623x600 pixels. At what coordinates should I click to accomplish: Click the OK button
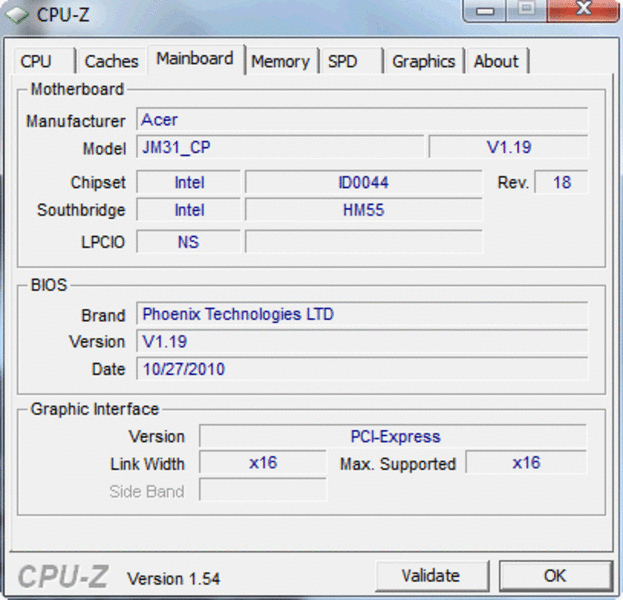click(x=555, y=575)
